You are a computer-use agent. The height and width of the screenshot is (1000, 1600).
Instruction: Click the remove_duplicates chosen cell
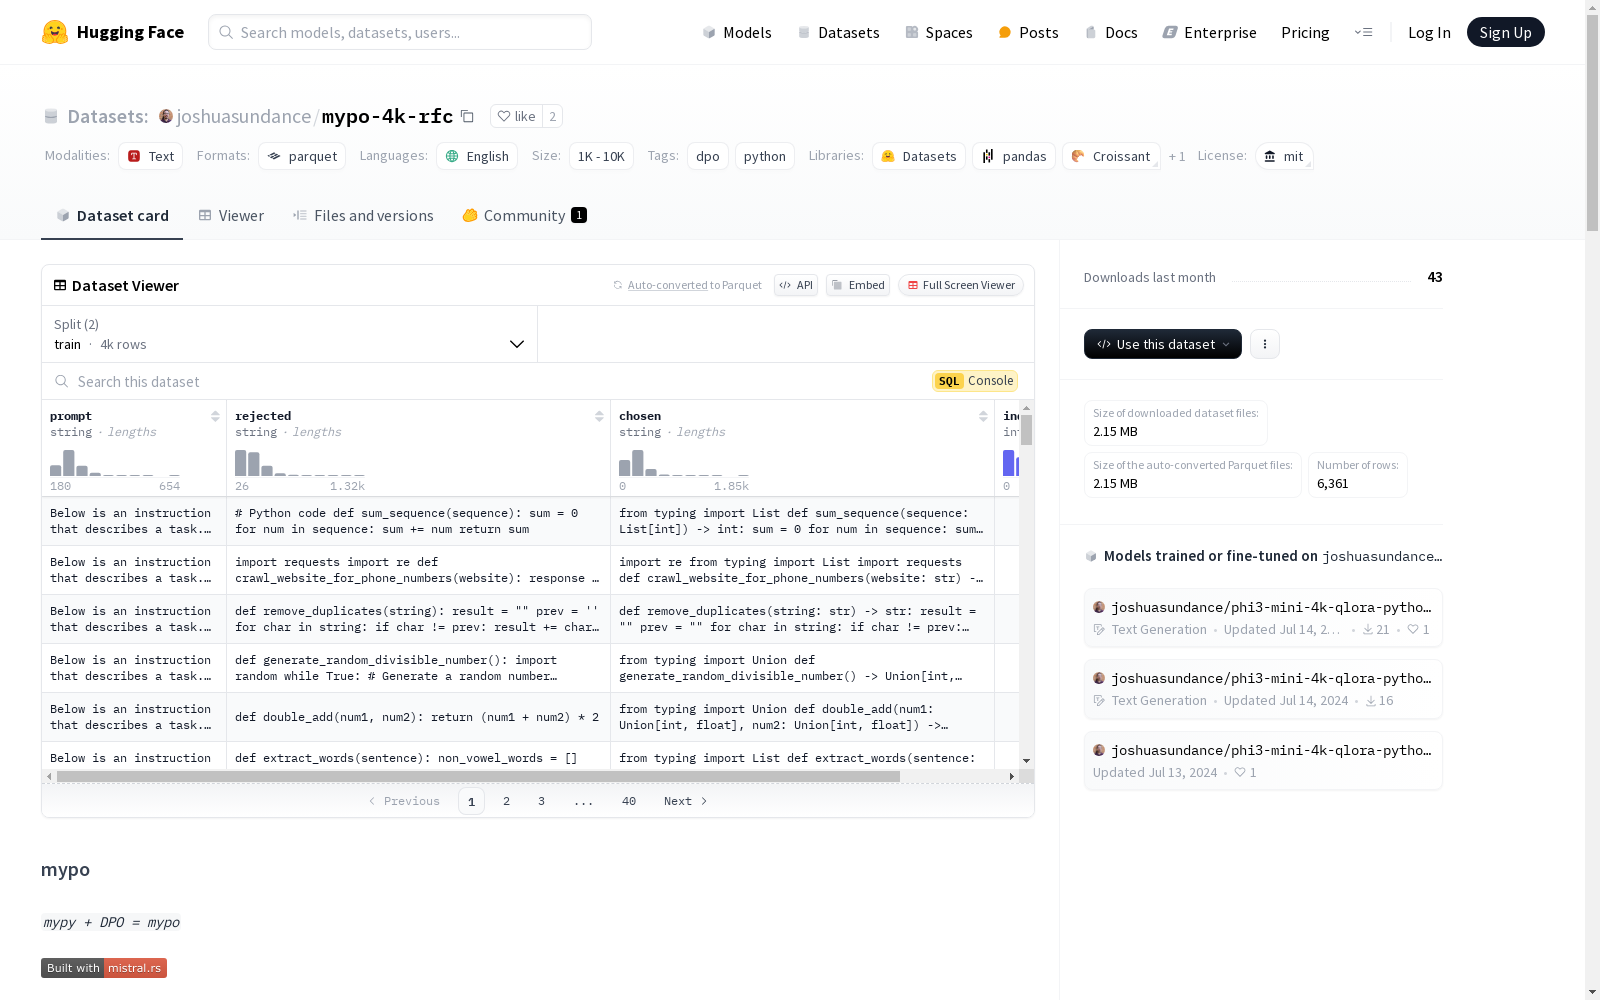(802, 619)
